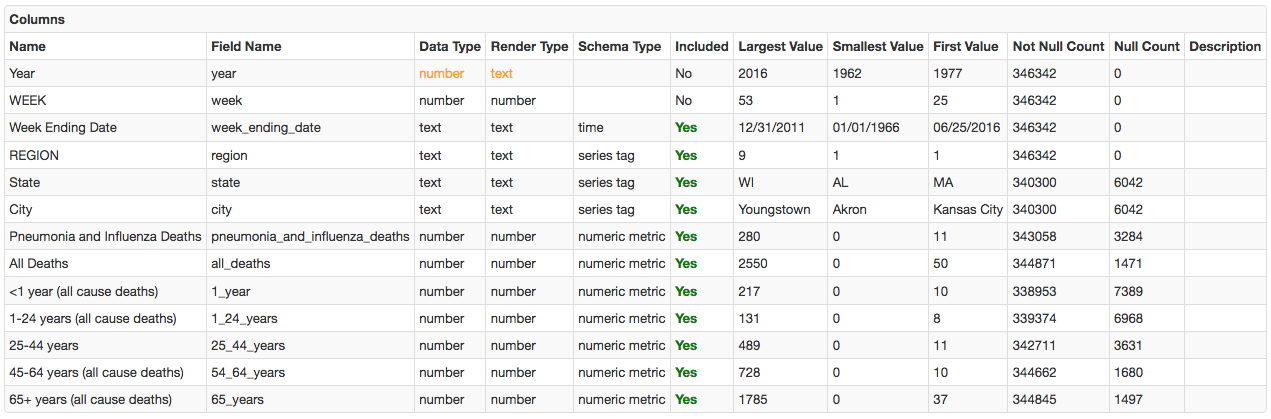The width and height of the screenshot is (1271, 419).
Task: Click the 7389 null count value
Action: pyautogui.click(x=1128, y=291)
